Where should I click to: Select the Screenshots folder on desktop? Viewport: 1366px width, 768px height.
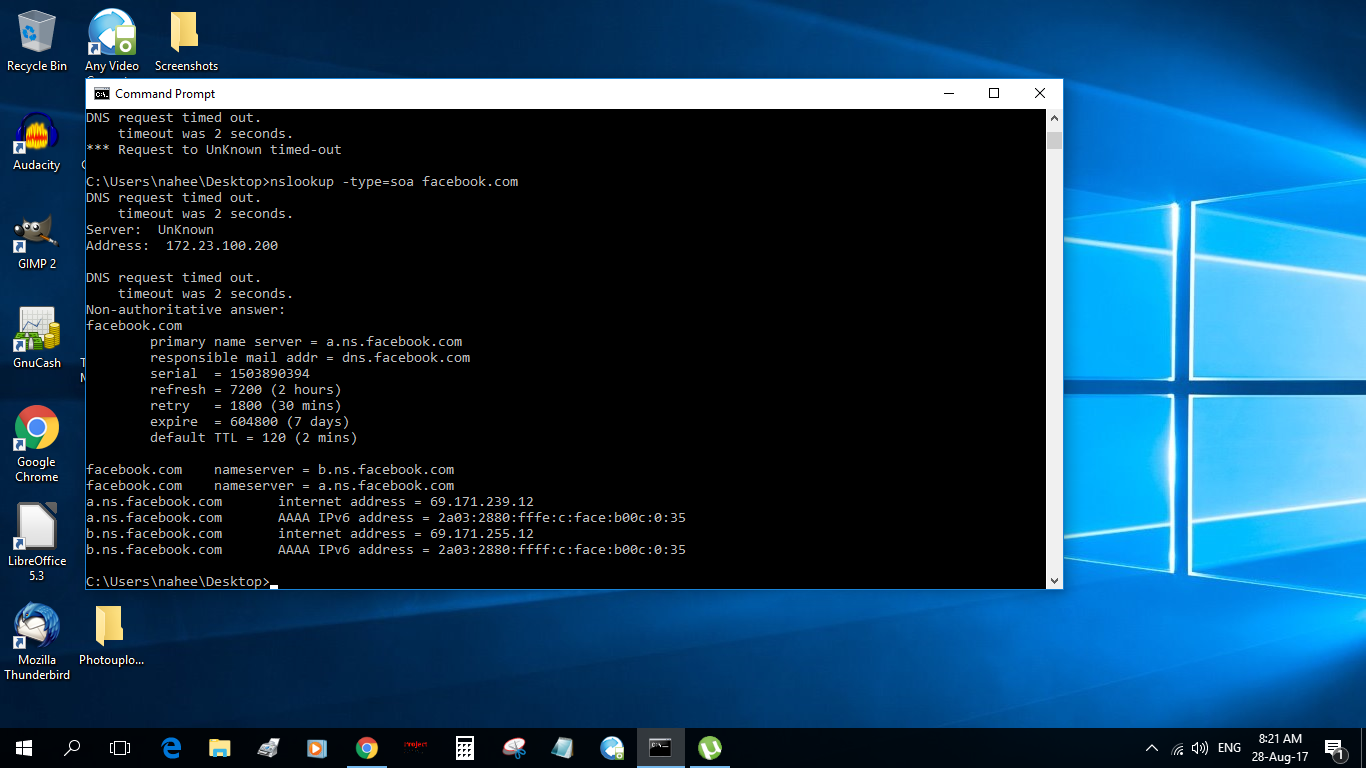click(186, 41)
